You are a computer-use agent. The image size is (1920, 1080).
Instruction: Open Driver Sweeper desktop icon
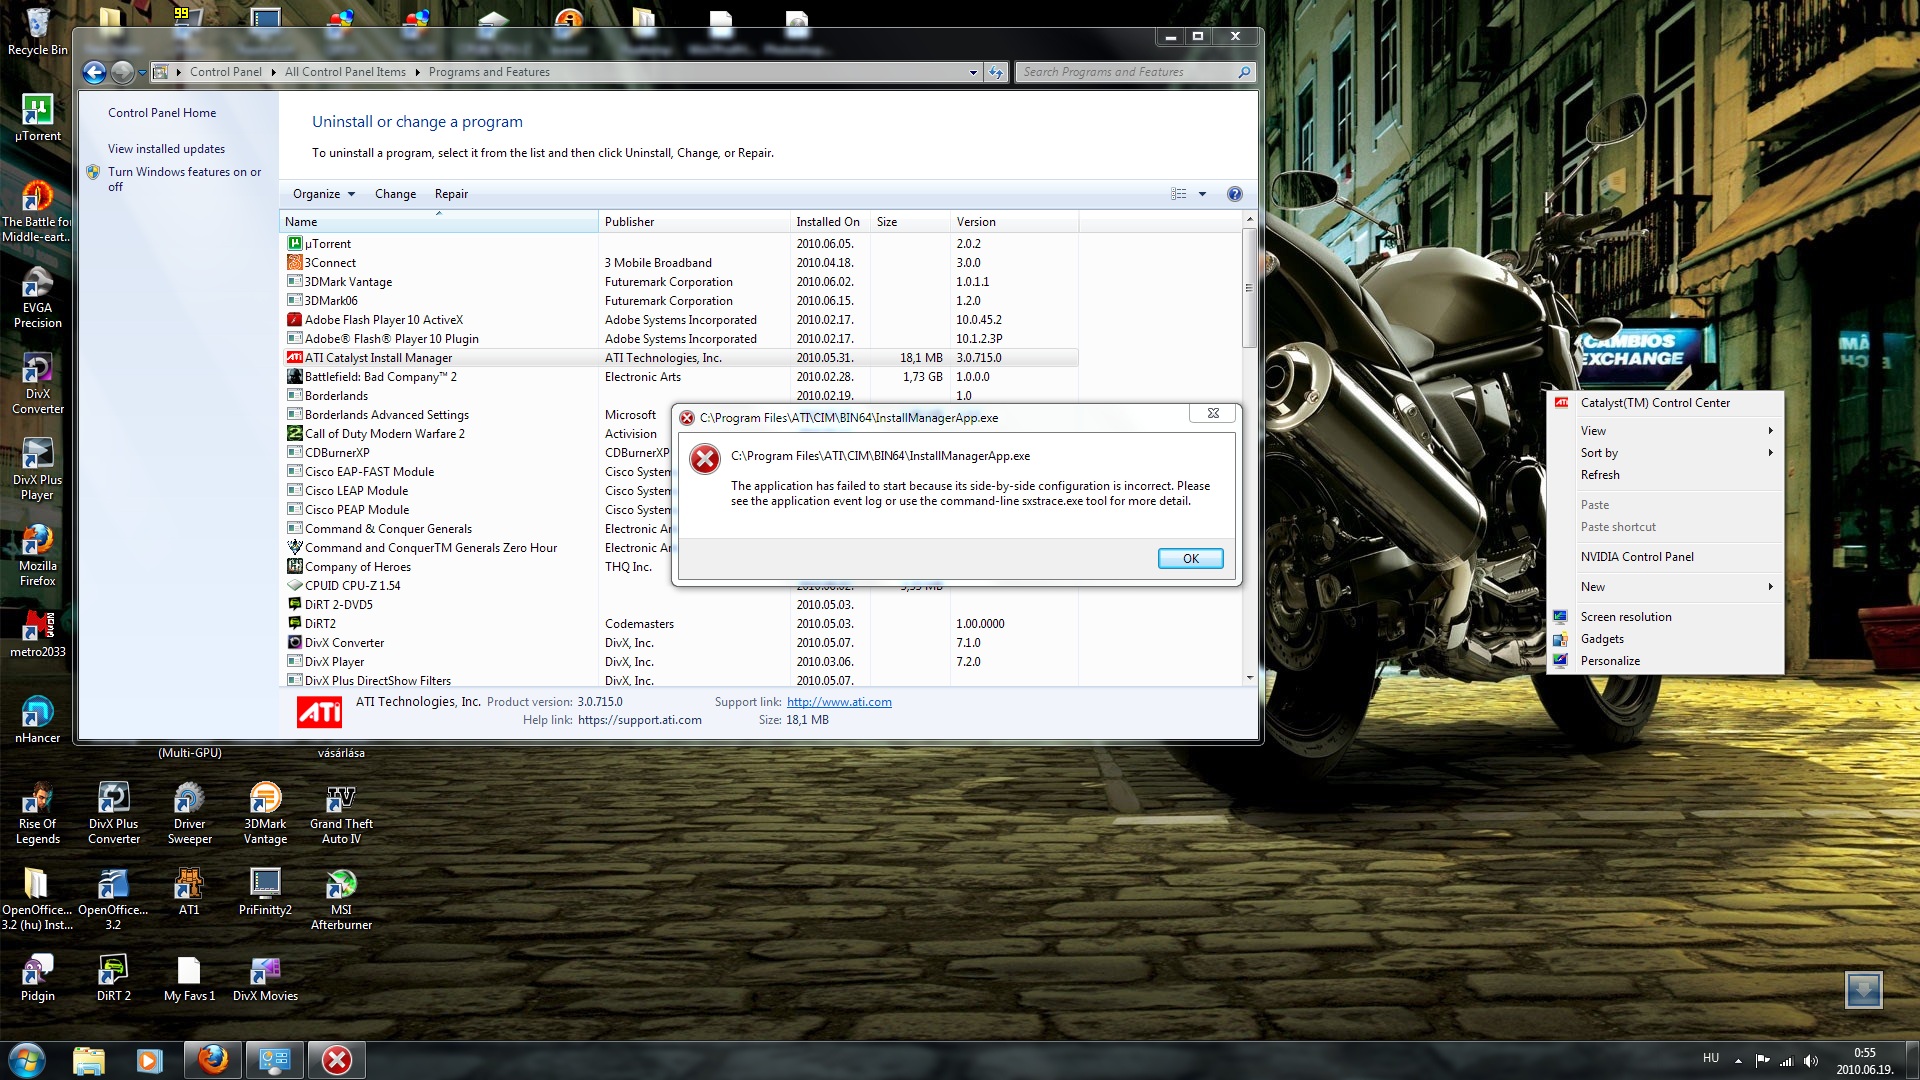[x=189, y=813]
